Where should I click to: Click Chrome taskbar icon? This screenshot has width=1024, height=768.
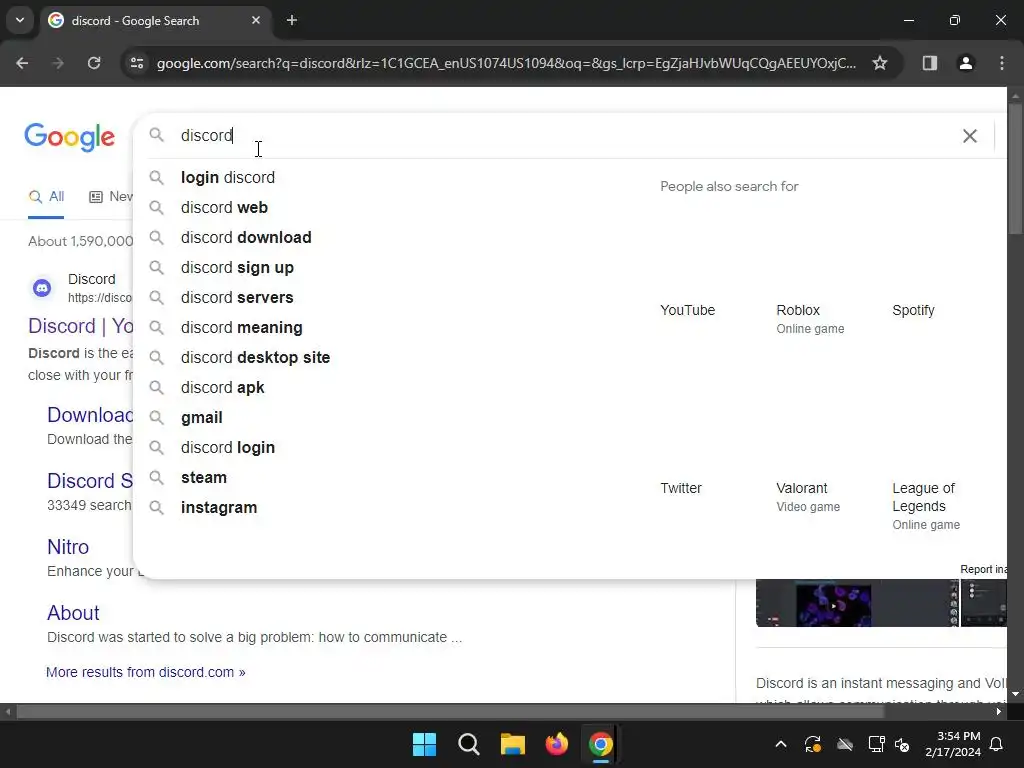click(x=601, y=744)
